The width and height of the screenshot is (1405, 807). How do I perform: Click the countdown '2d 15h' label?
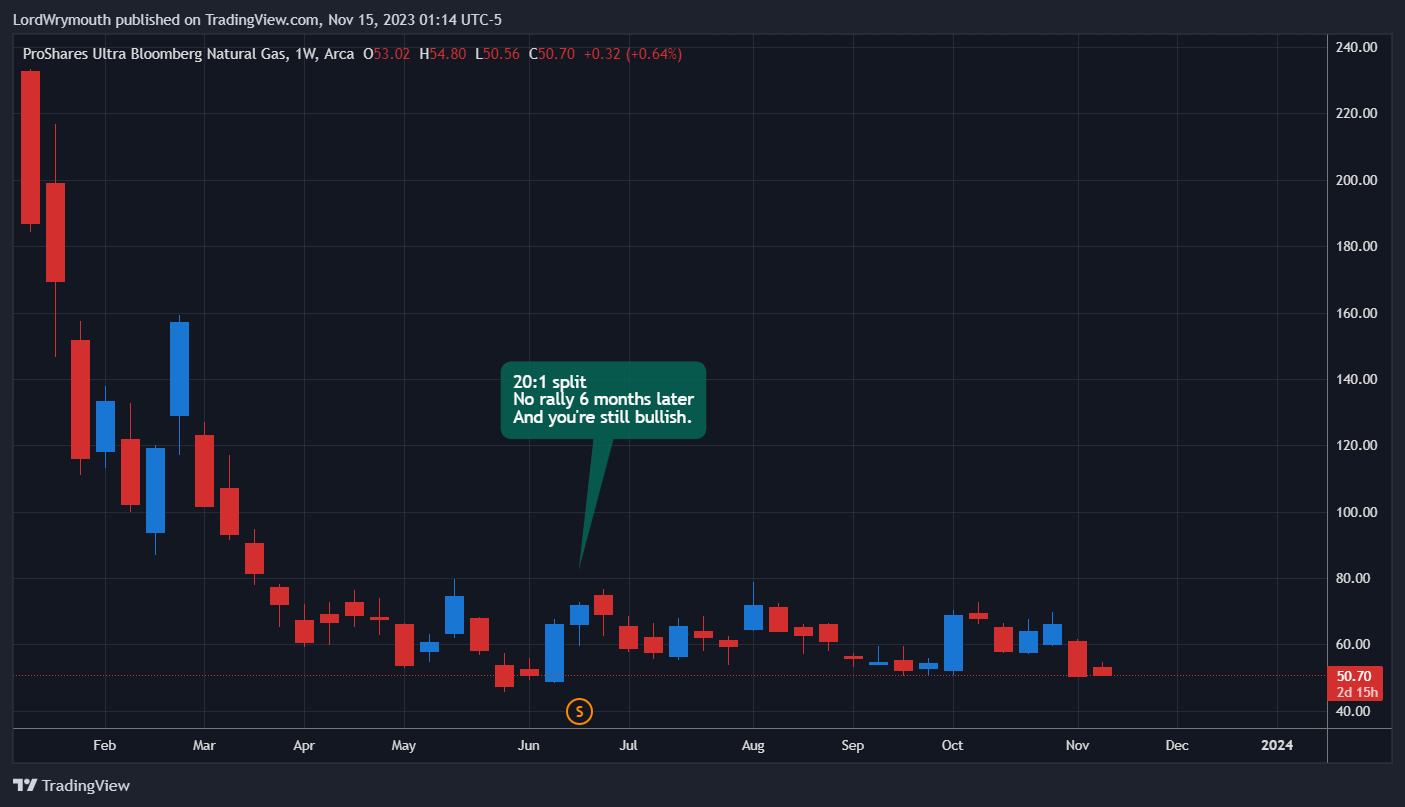(1359, 692)
